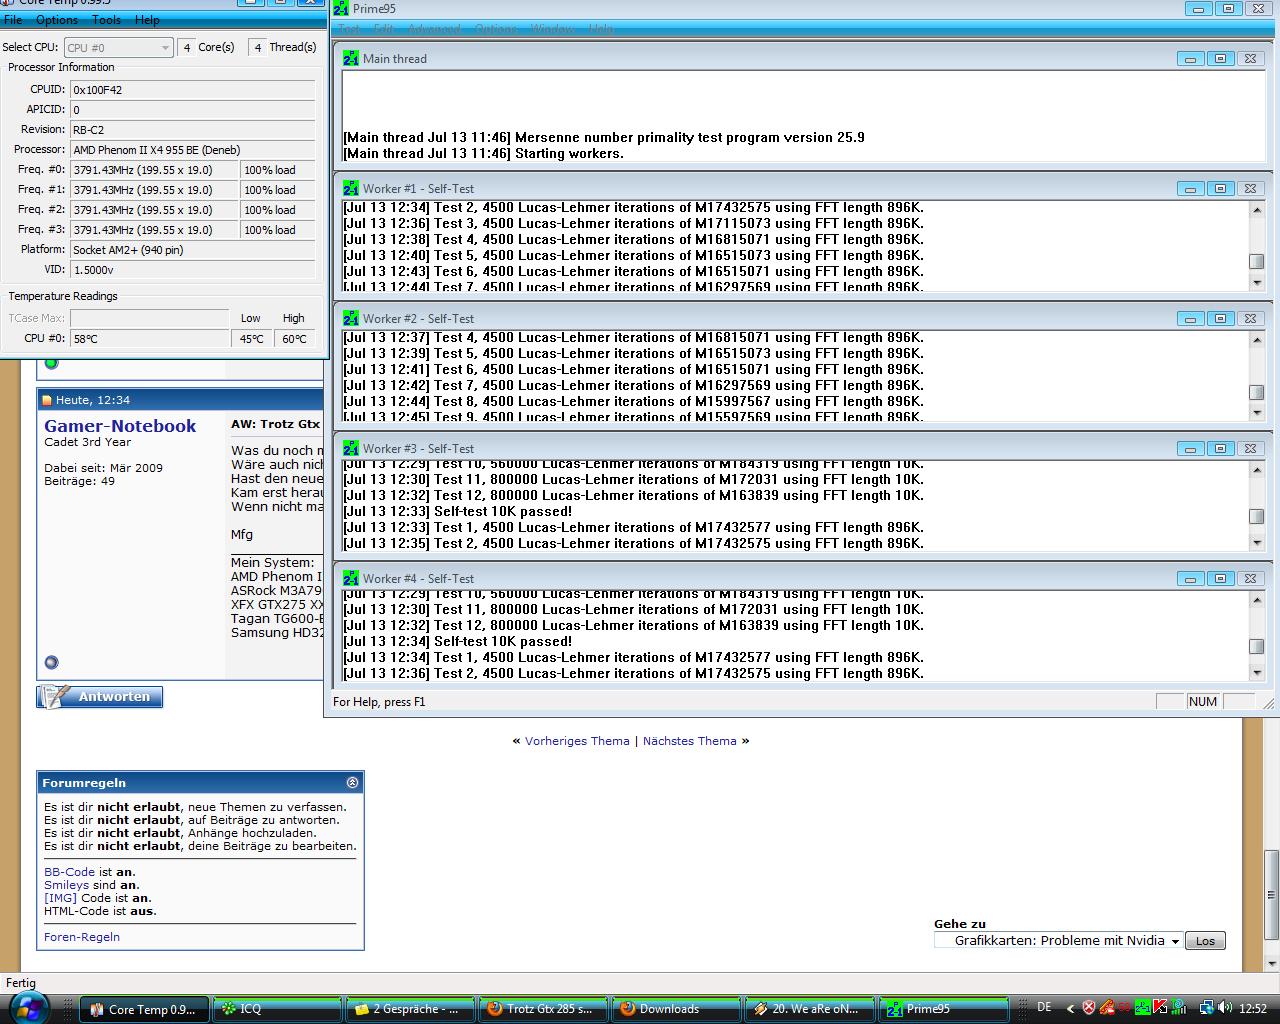Click the Kaspersky tray icon
Screen dimensions: 1280x1024
(x=1160, y=1008)
